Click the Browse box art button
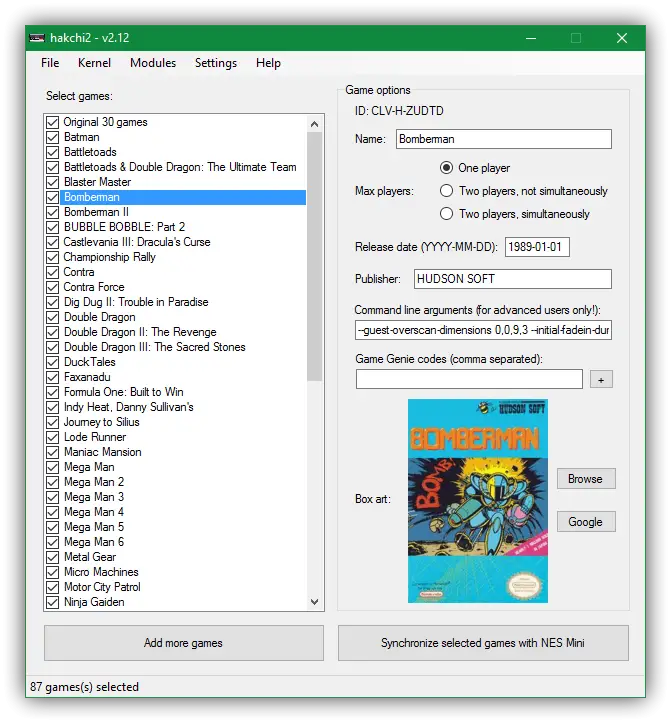Image resolution: width=671 pixels, height=723 pixels. [x=586, y=479]
